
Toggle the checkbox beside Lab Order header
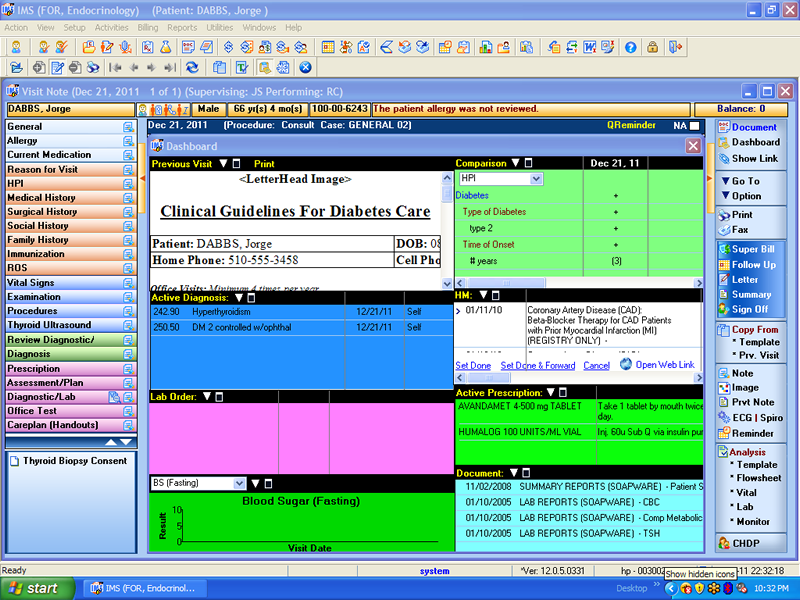(x=219, y=397)
